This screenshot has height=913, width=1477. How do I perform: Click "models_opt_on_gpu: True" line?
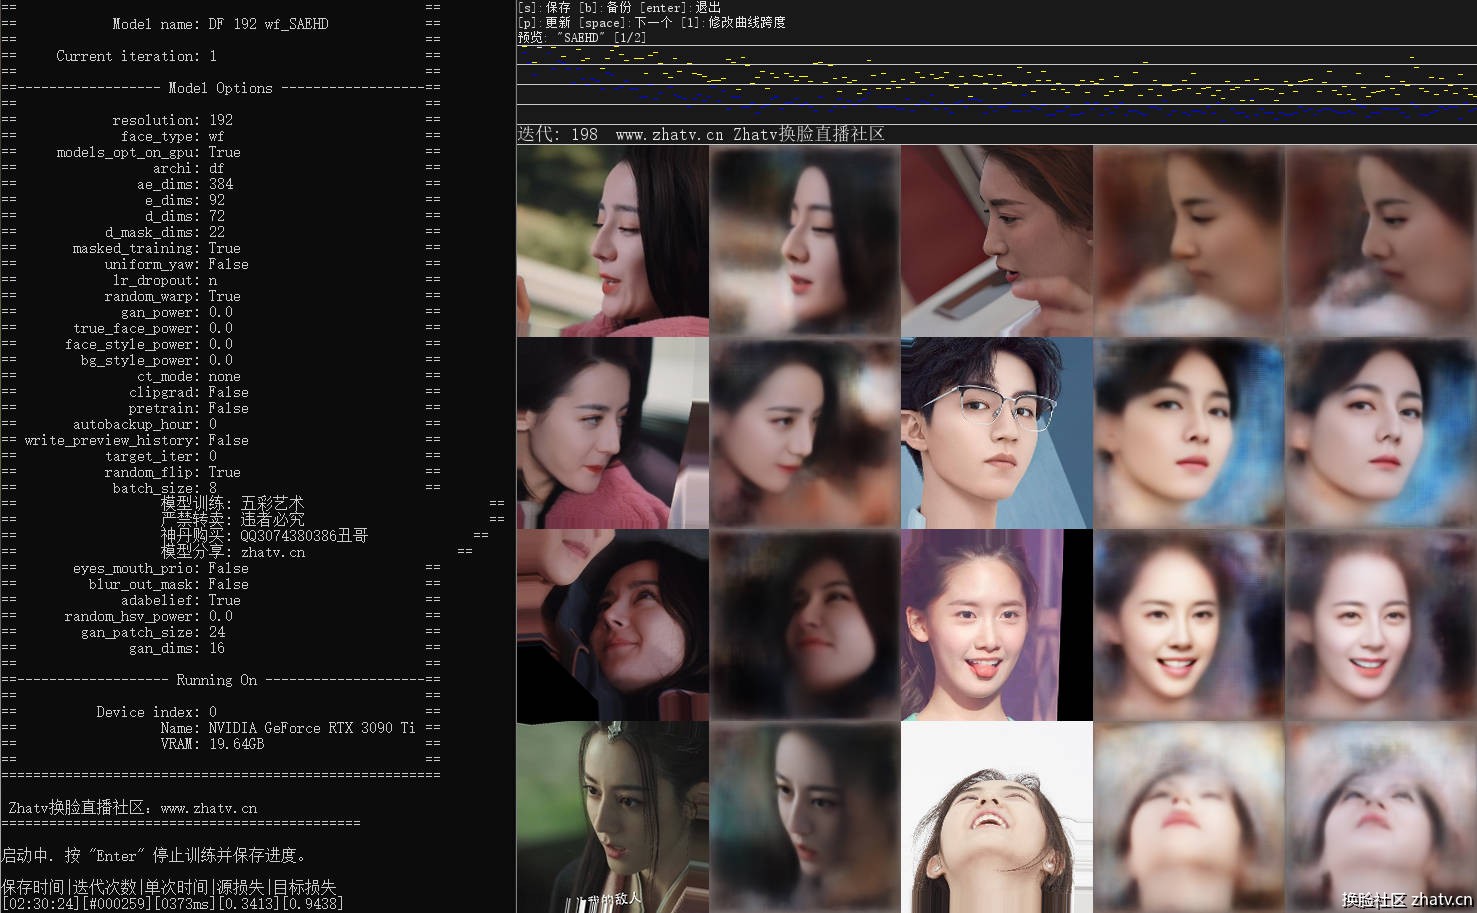pos(148,152)
